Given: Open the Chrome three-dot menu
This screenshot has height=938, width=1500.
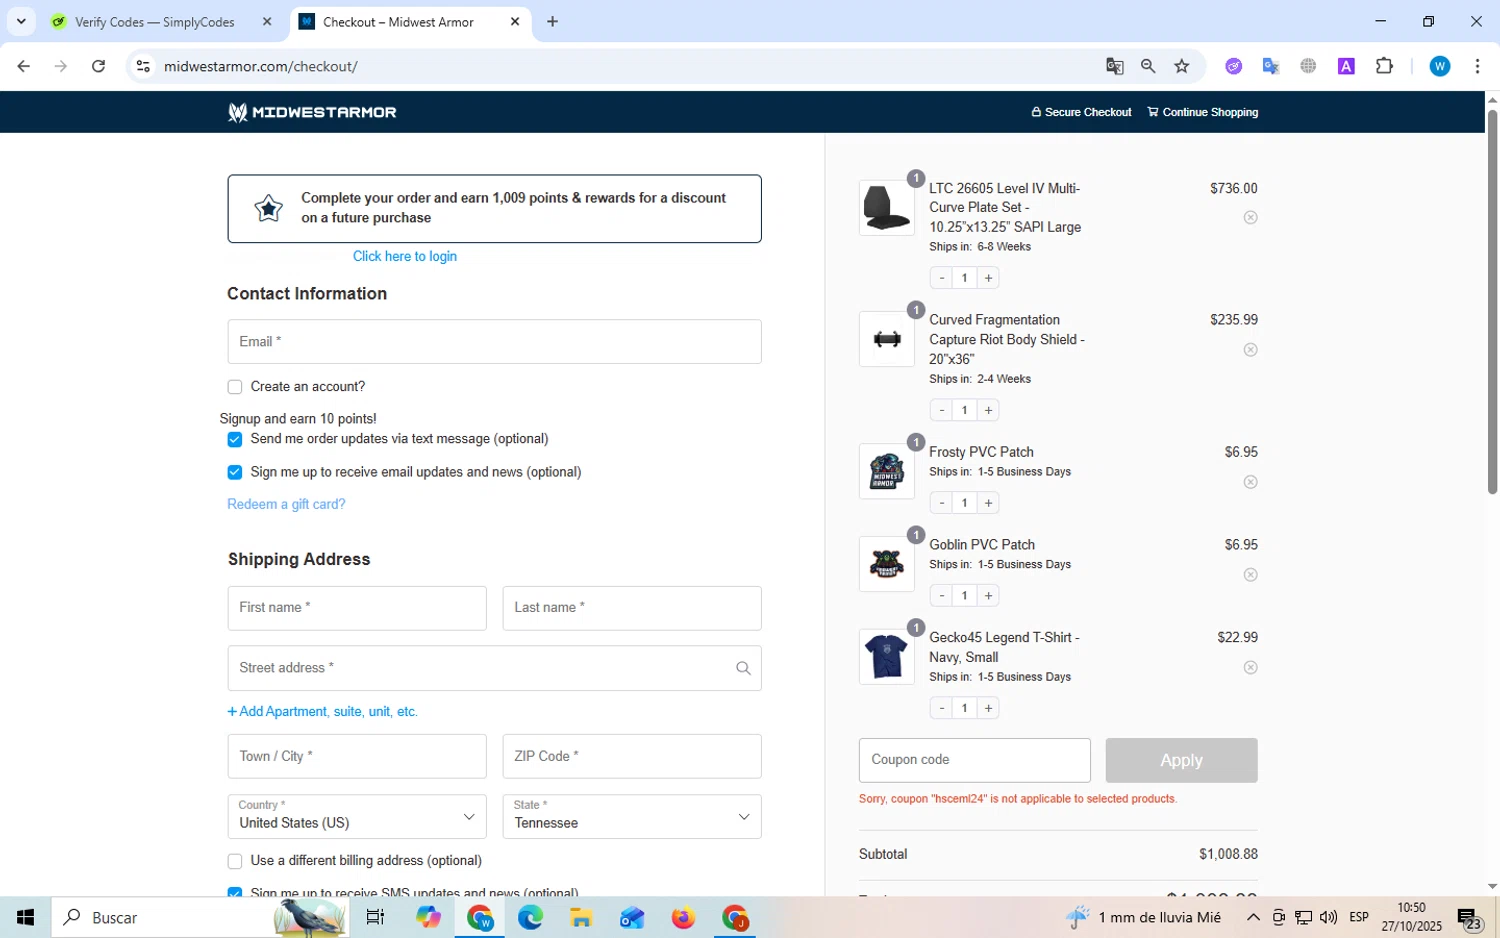Looking at the screenshot, I should click(1477, 66).
